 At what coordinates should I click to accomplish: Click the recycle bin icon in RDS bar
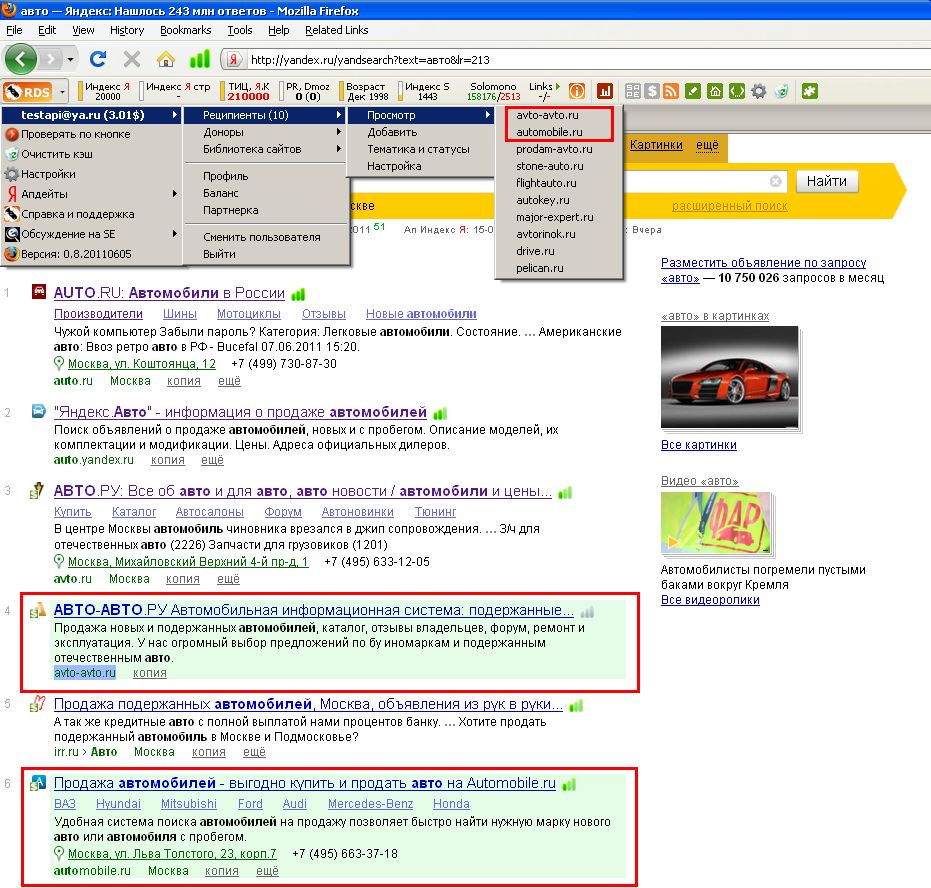[782, 91]
